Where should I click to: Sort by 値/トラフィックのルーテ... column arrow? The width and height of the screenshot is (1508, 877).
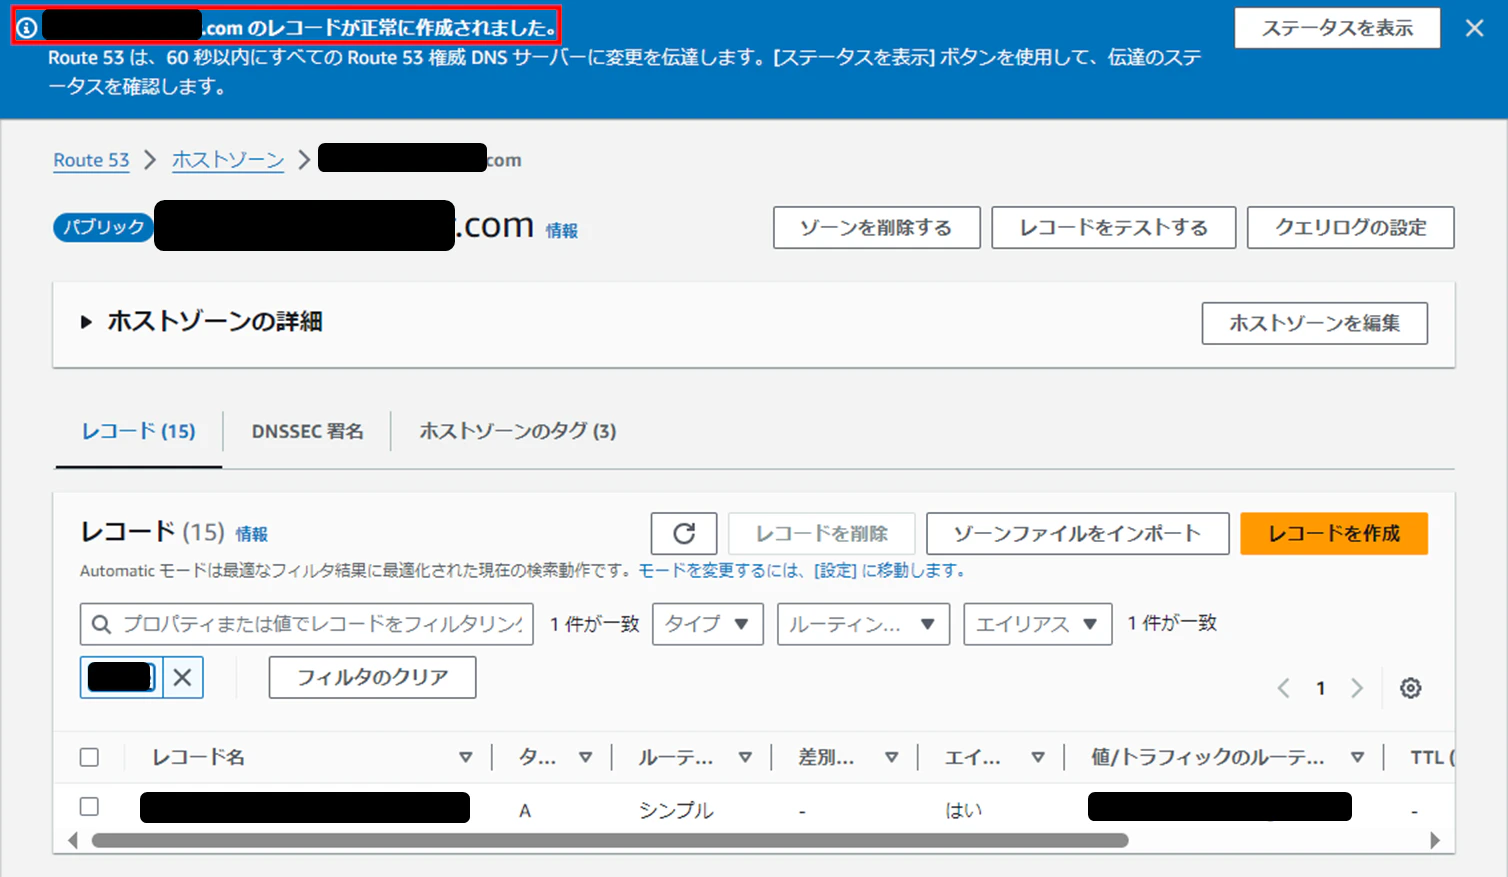(x=1357, y=757)
